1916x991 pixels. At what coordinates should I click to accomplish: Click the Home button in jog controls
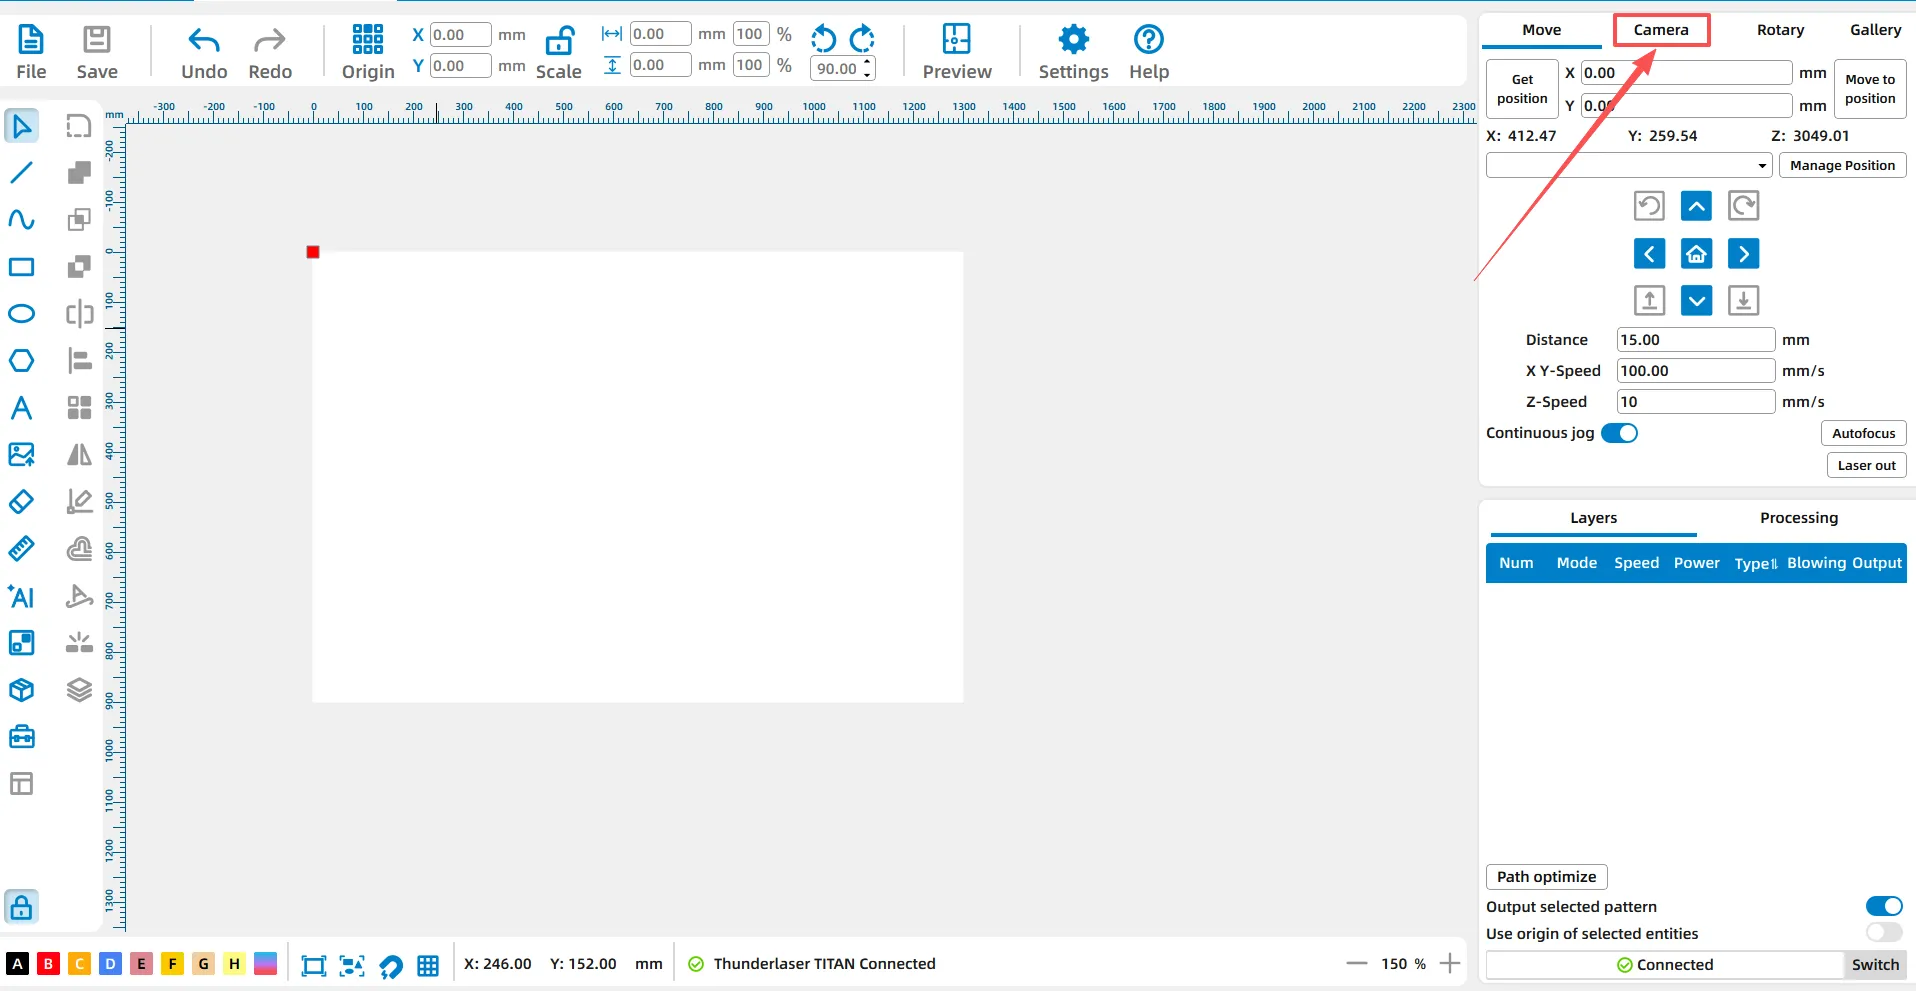pyautogui.click(x=1696, y=254)
